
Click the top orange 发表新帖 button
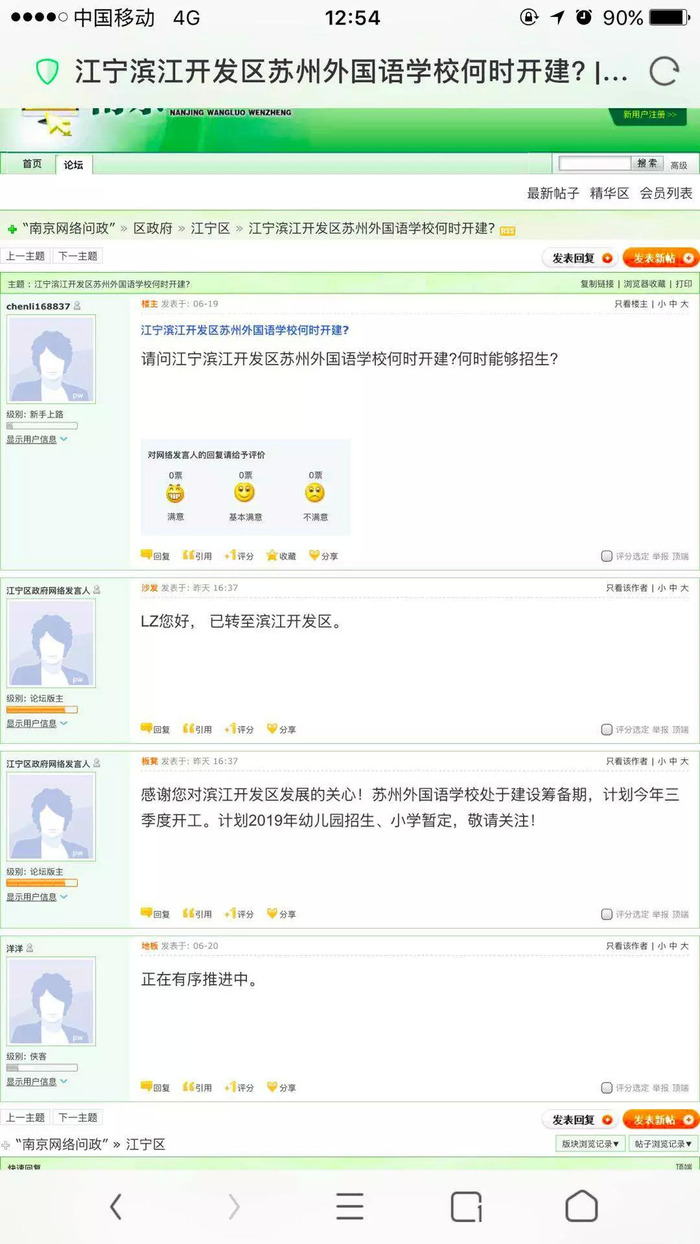pyautogui.click(x=660, y=258)
